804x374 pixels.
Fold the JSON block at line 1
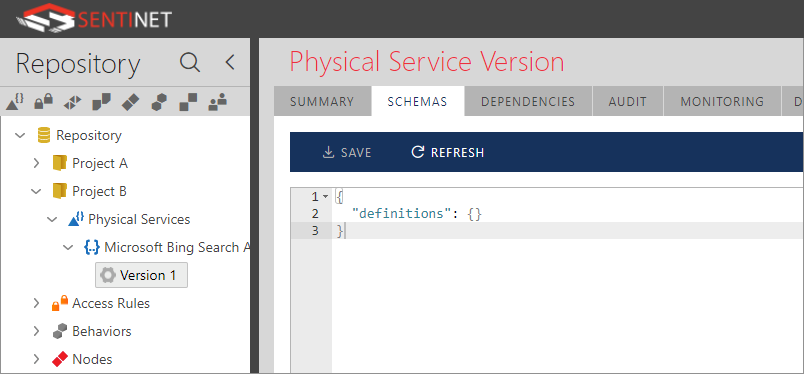326,197
